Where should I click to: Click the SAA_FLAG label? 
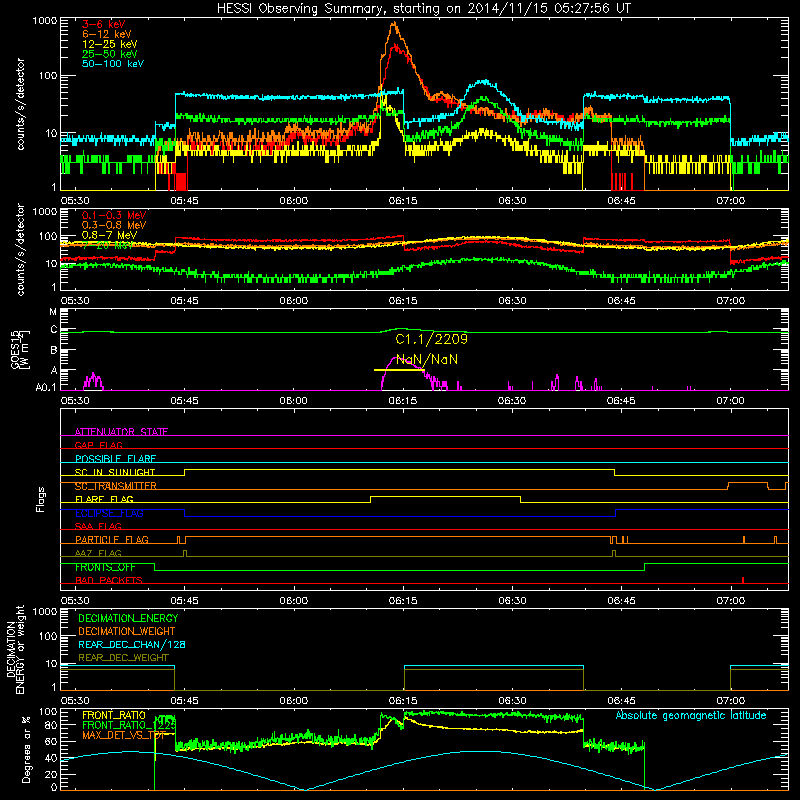click(98, 526)
